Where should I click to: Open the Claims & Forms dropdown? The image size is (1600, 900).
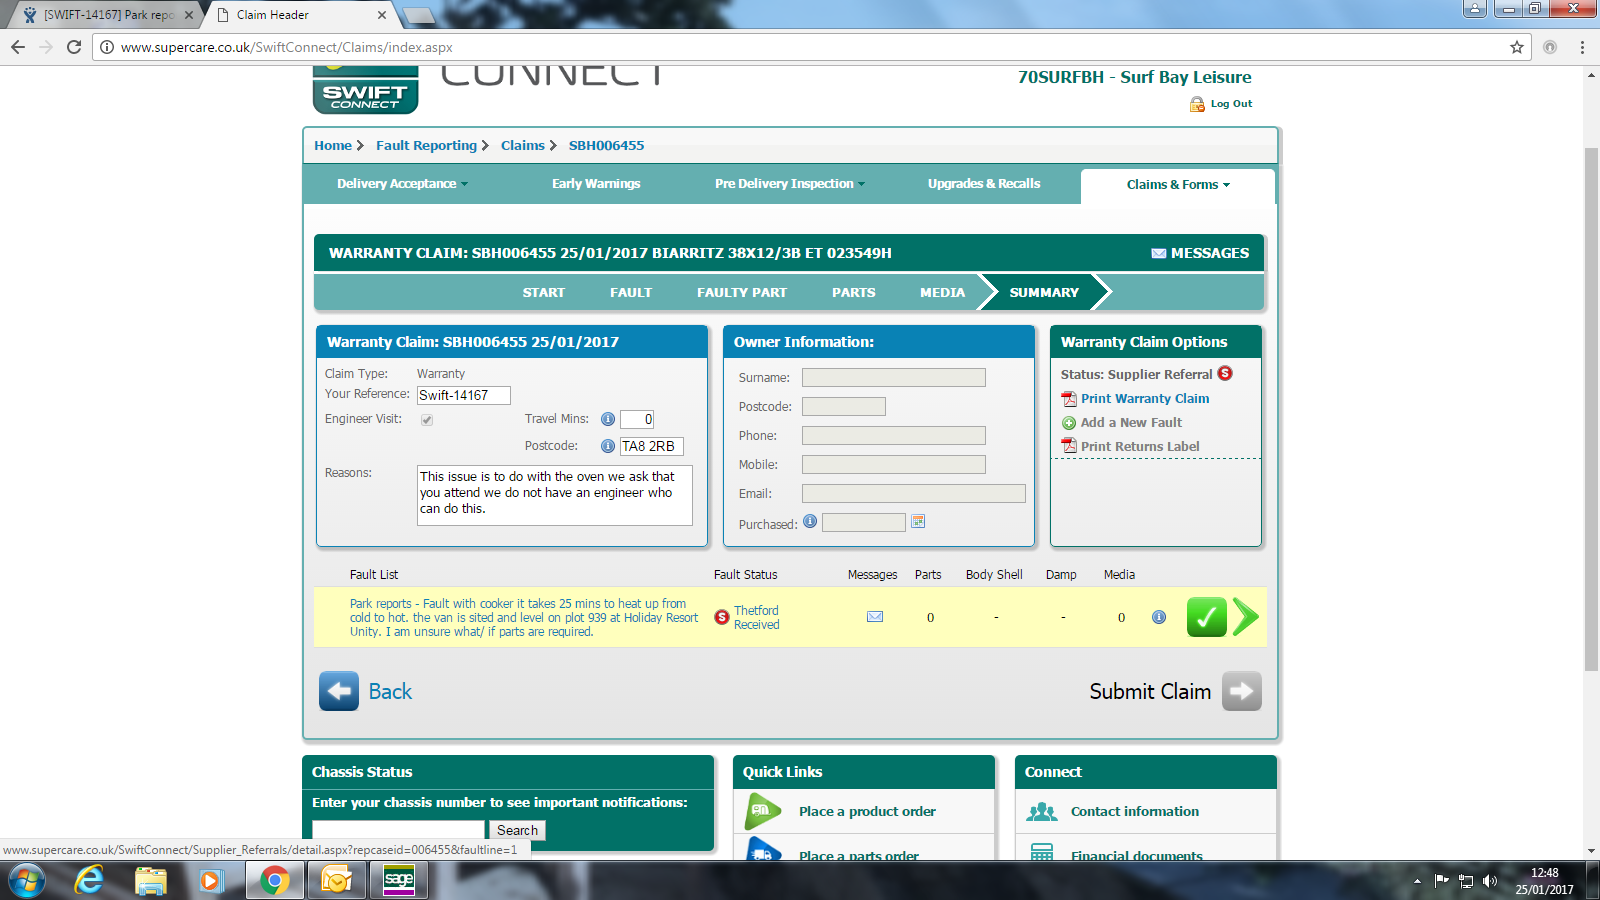1177,185
